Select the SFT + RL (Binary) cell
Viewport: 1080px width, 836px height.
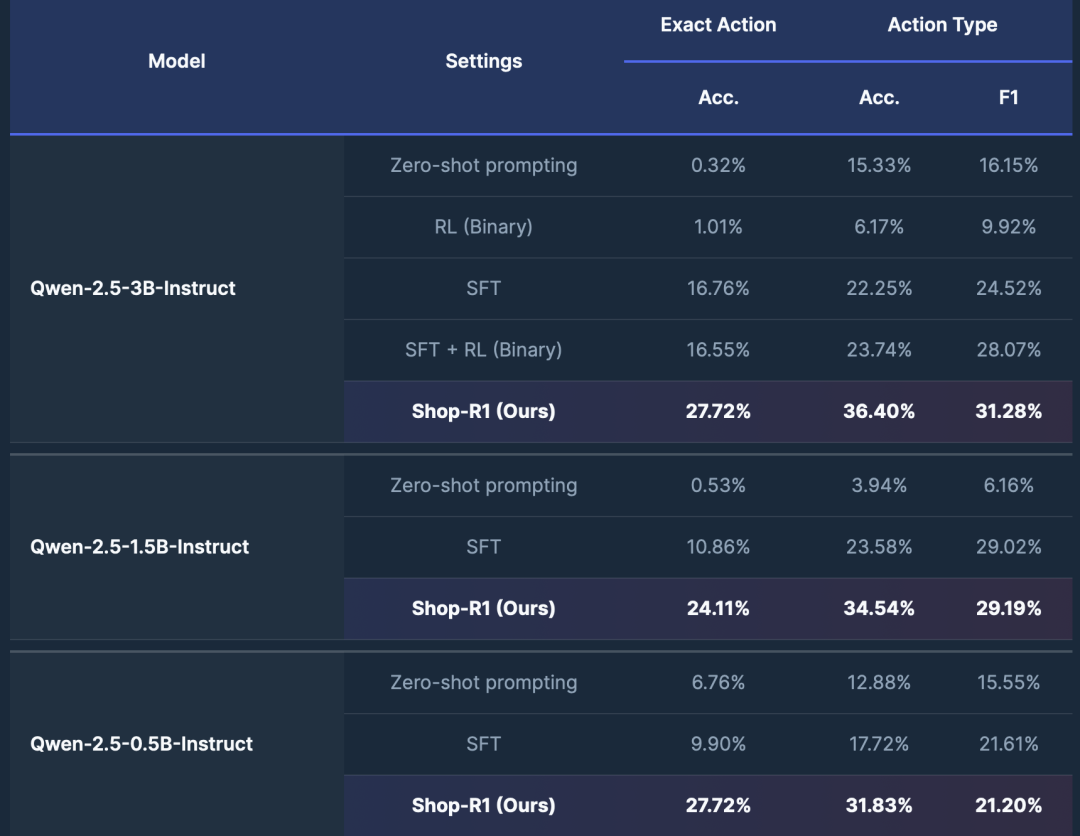(x=484, y=350)
